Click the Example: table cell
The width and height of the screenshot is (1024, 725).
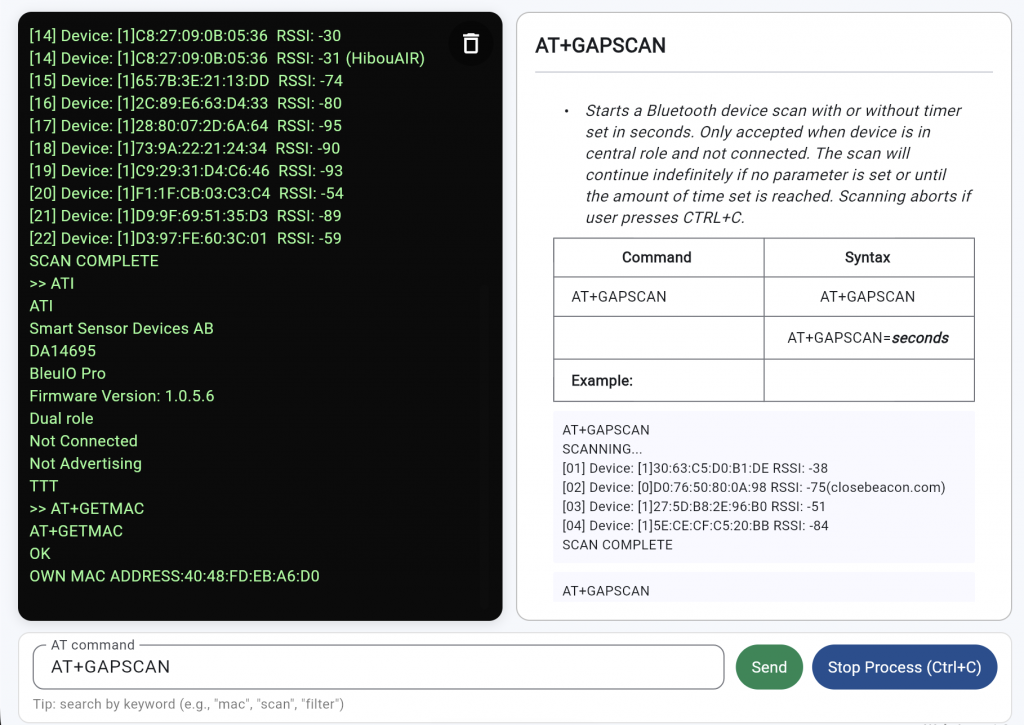(x=602, y=381)
